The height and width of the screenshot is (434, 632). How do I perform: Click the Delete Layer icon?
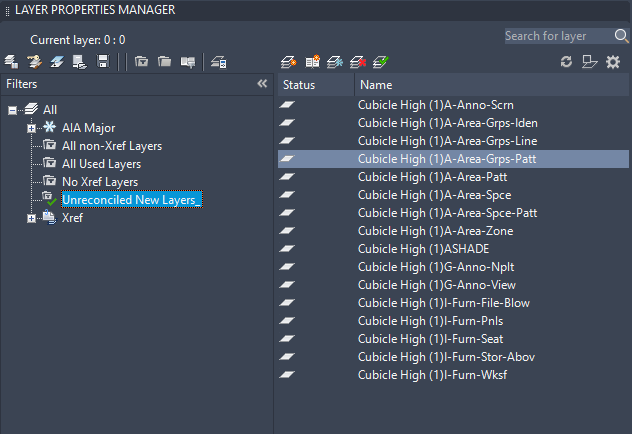358,62
